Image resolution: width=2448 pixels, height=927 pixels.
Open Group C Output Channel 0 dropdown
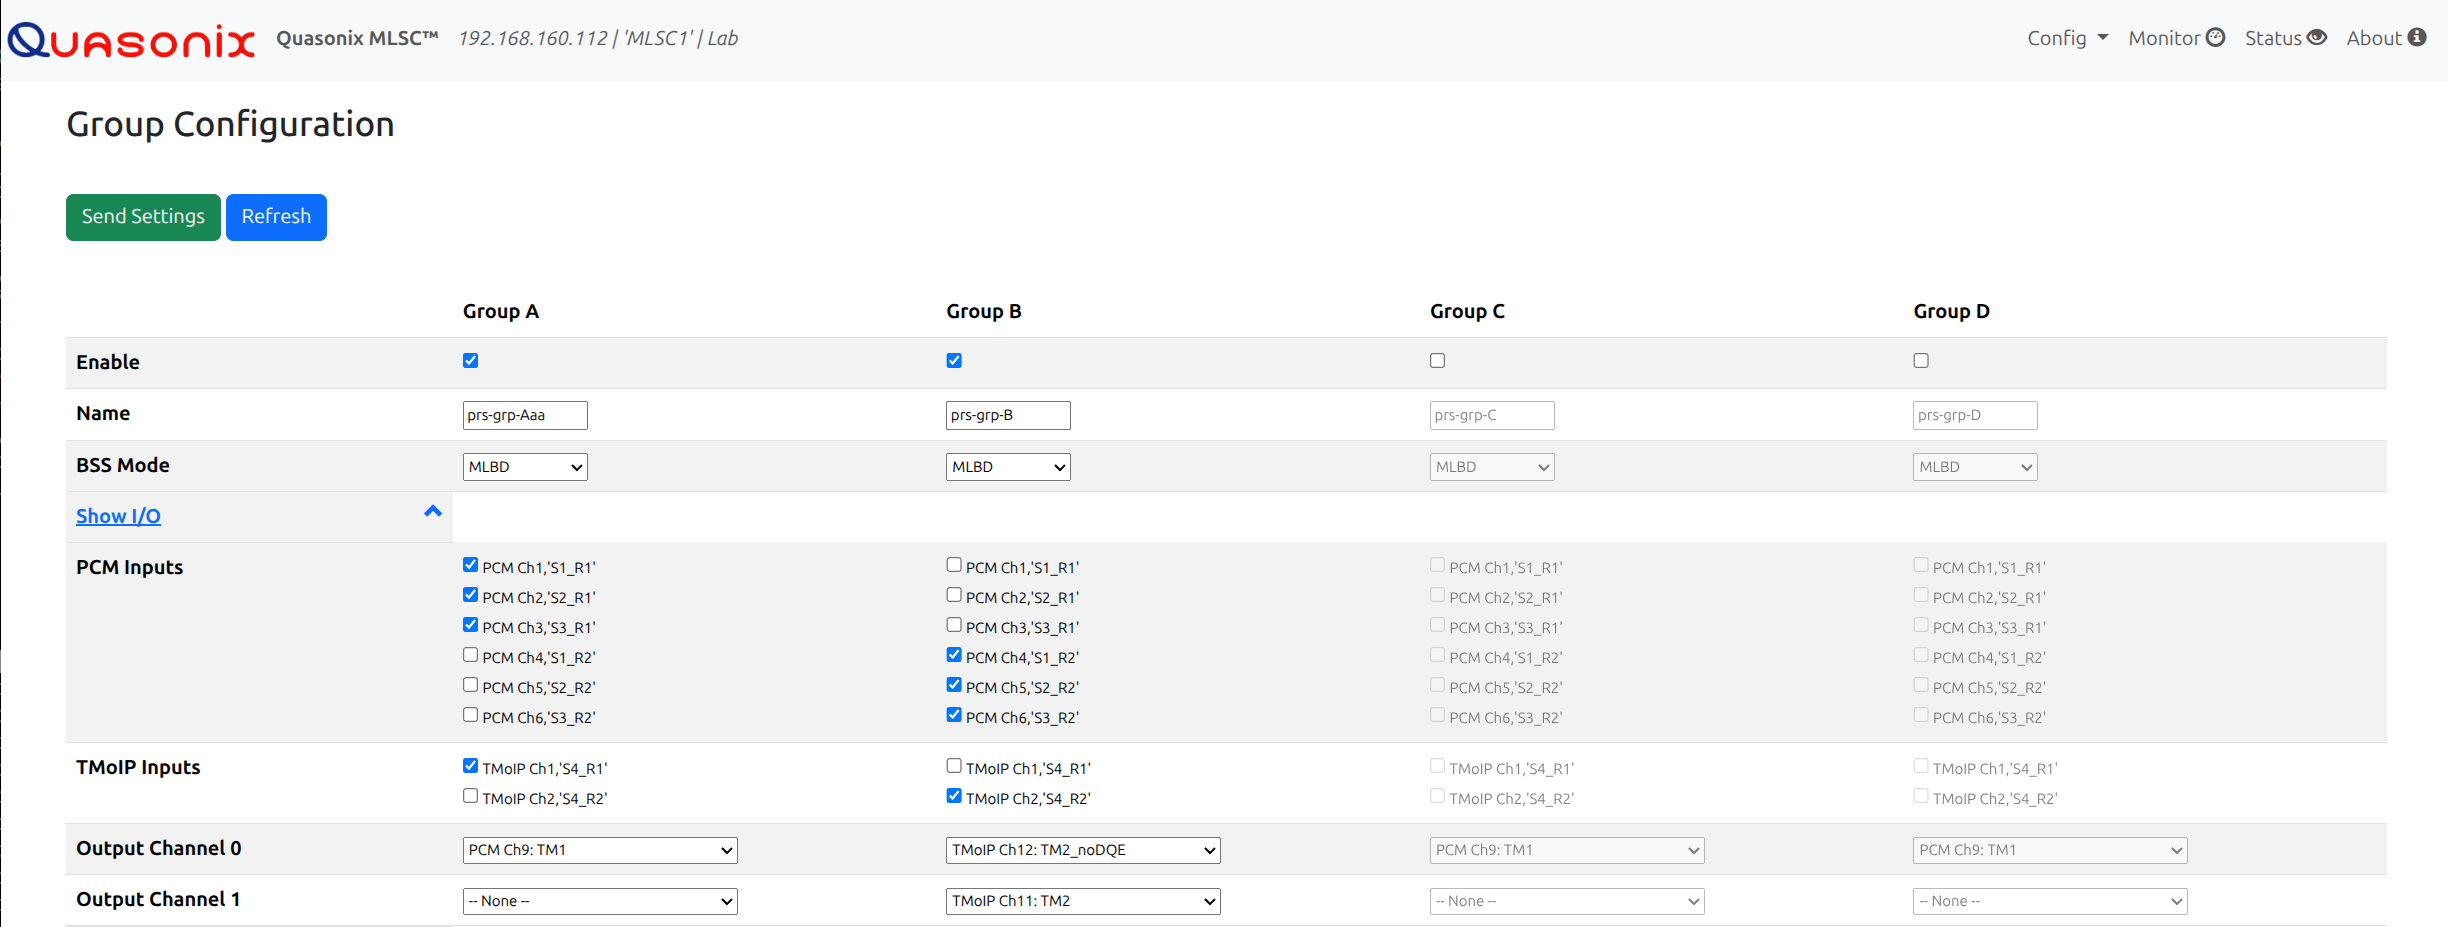[x=1567, y=850]
